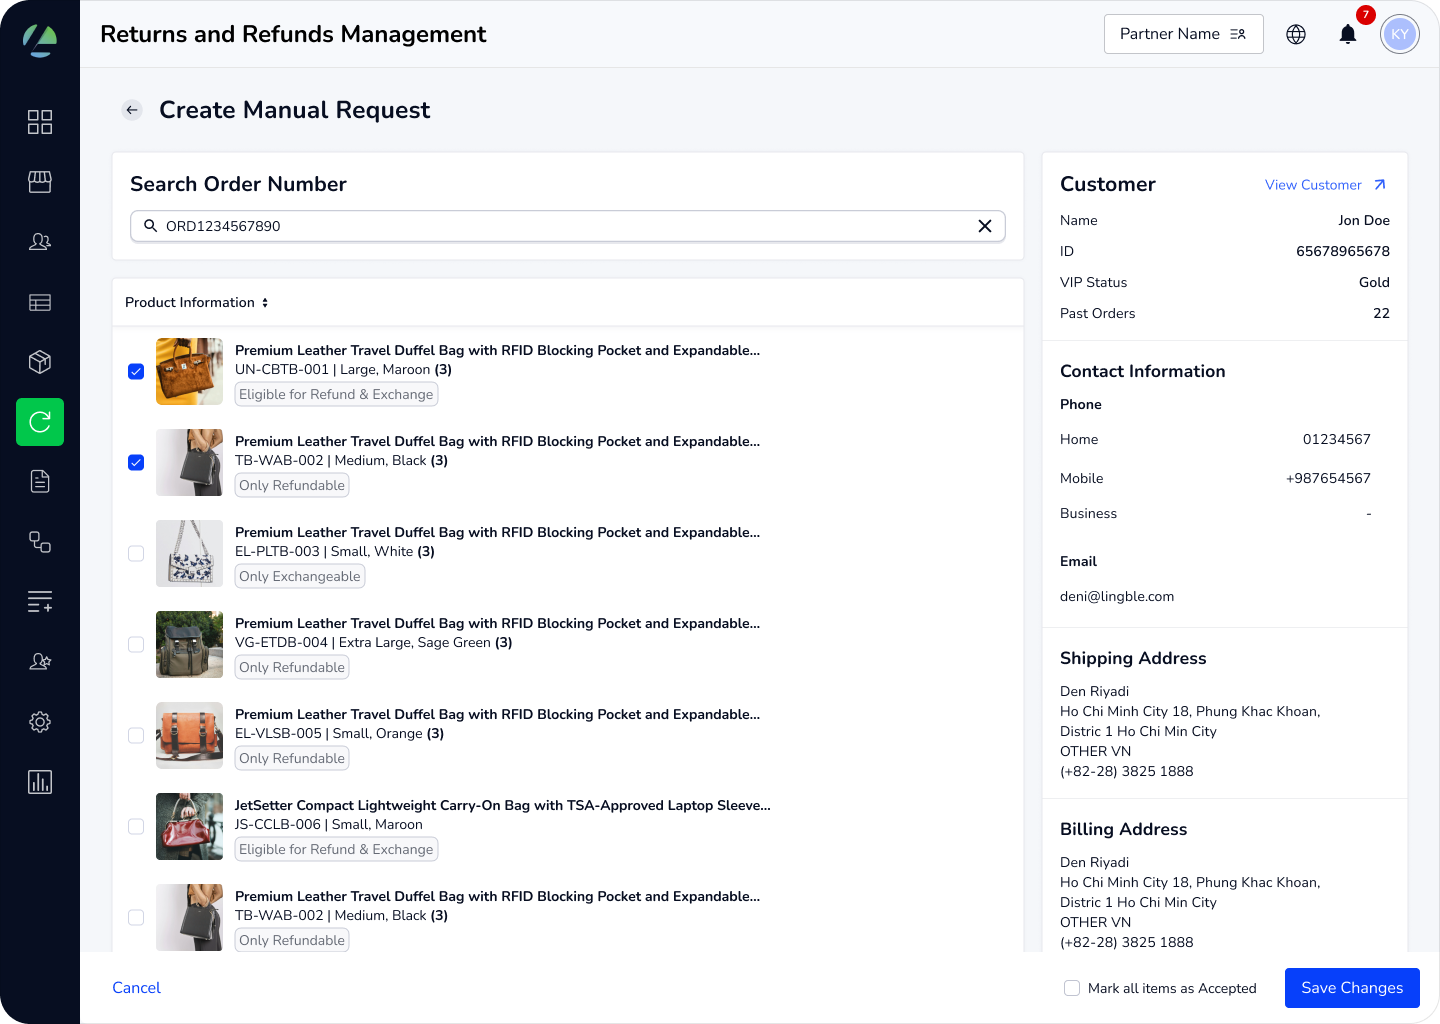
Task: Click the back arrow beside Create Manual Request
Action: 132,110
